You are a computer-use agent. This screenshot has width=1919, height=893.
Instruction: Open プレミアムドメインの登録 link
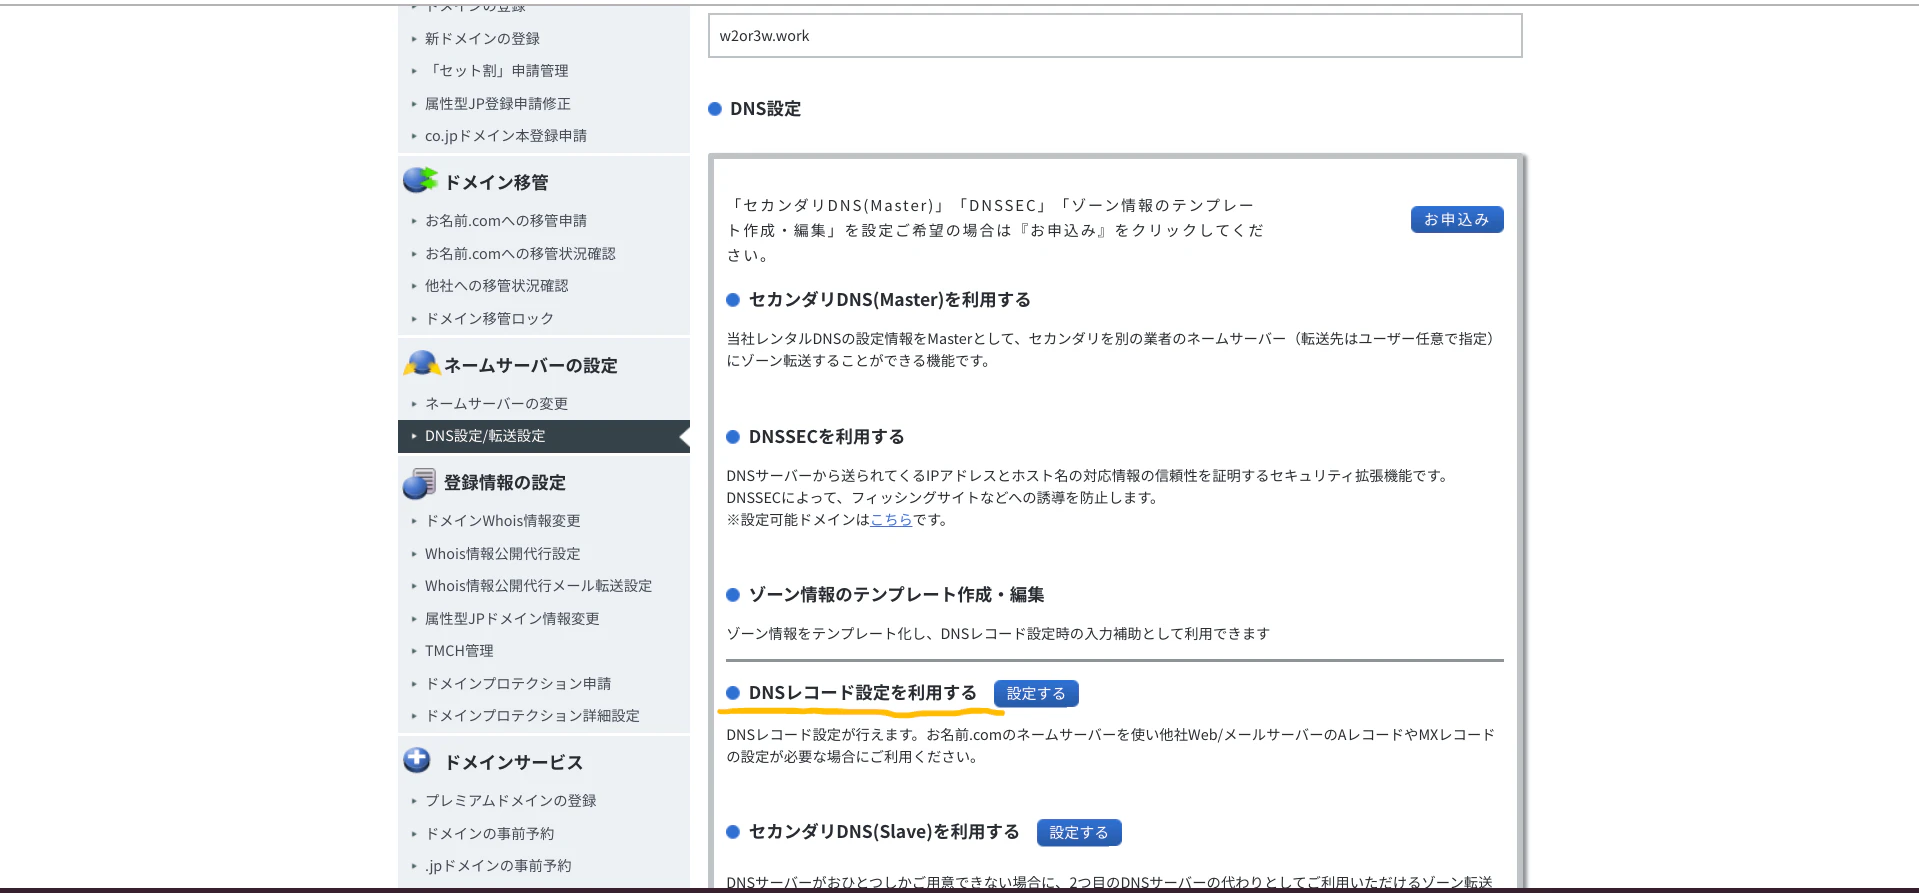click(x=510, y=801)
